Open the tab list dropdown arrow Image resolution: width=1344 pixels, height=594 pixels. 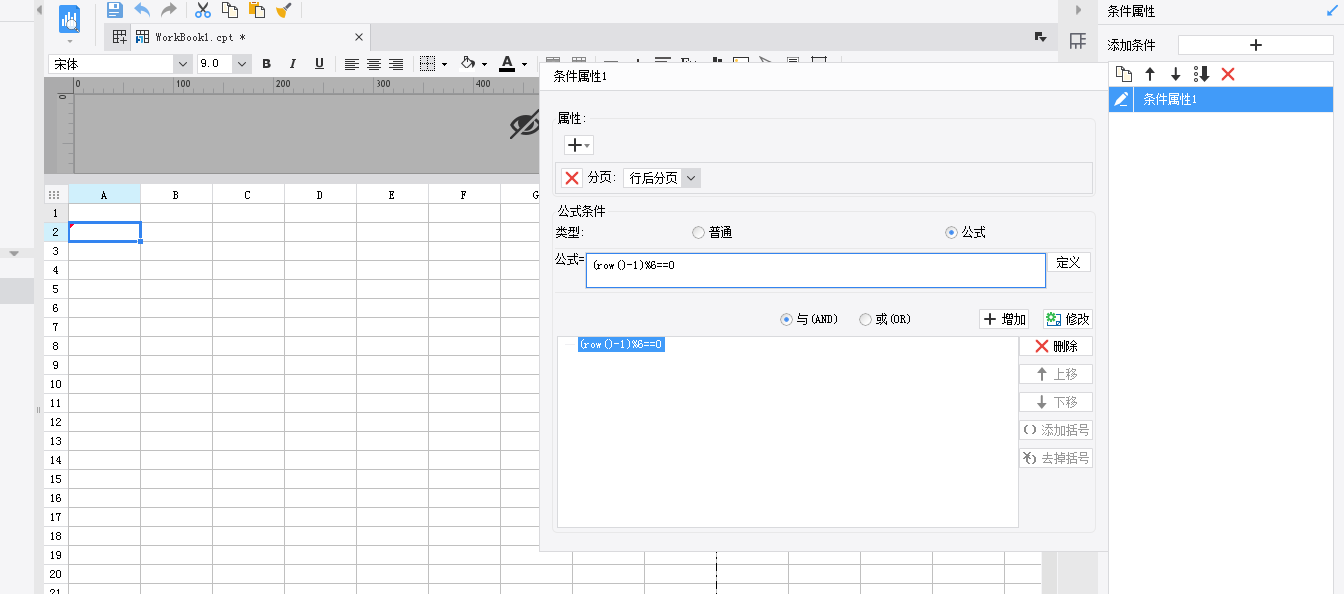coord(1040,37)
